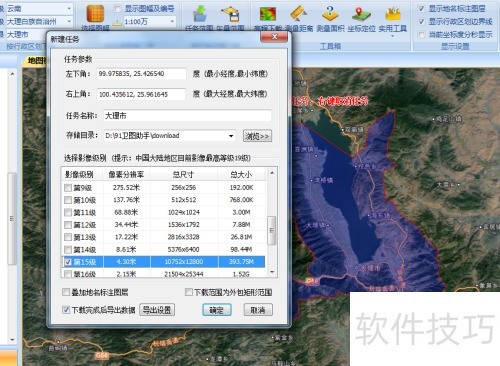
Task: Open the 大理白族自治州 prefecture dropdown
Action: coord(69,22)
